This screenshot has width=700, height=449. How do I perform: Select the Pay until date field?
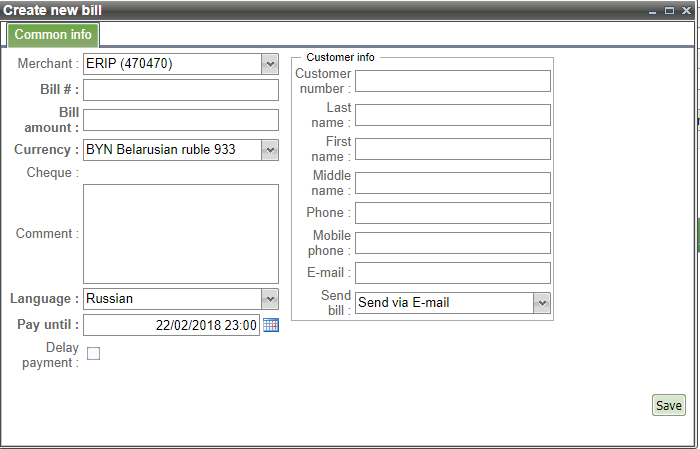[x=170, y=325]
